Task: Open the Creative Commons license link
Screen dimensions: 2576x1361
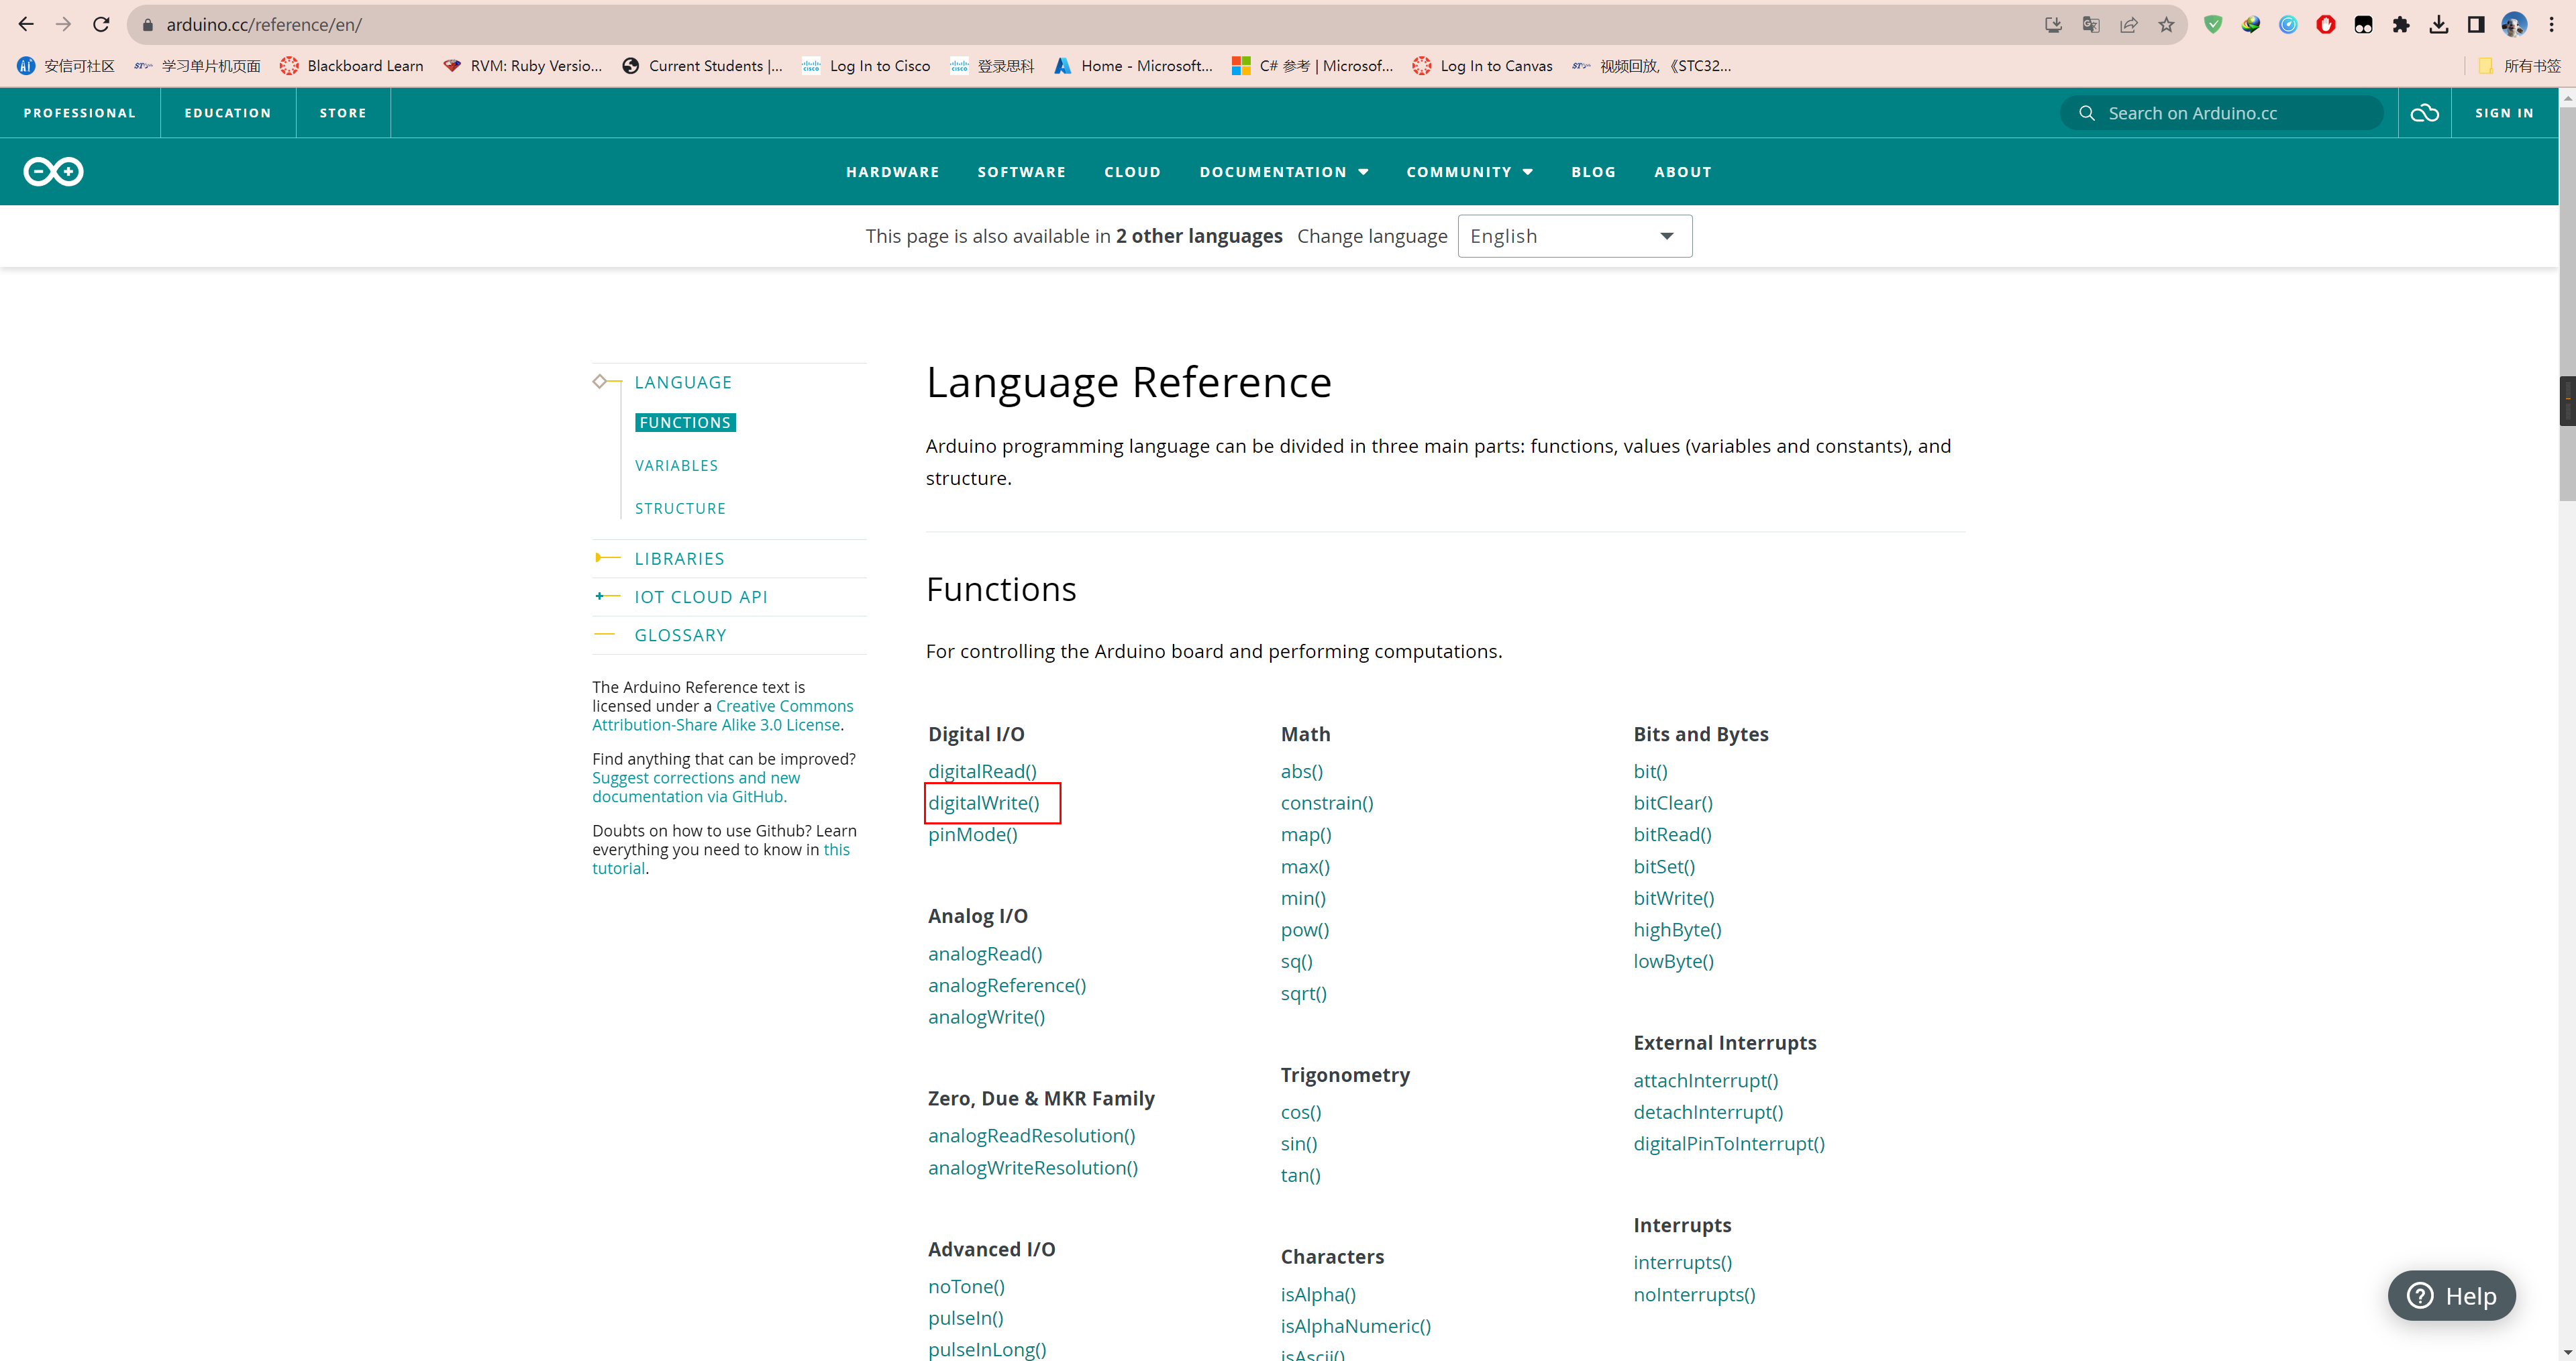Action: point(722,716)
